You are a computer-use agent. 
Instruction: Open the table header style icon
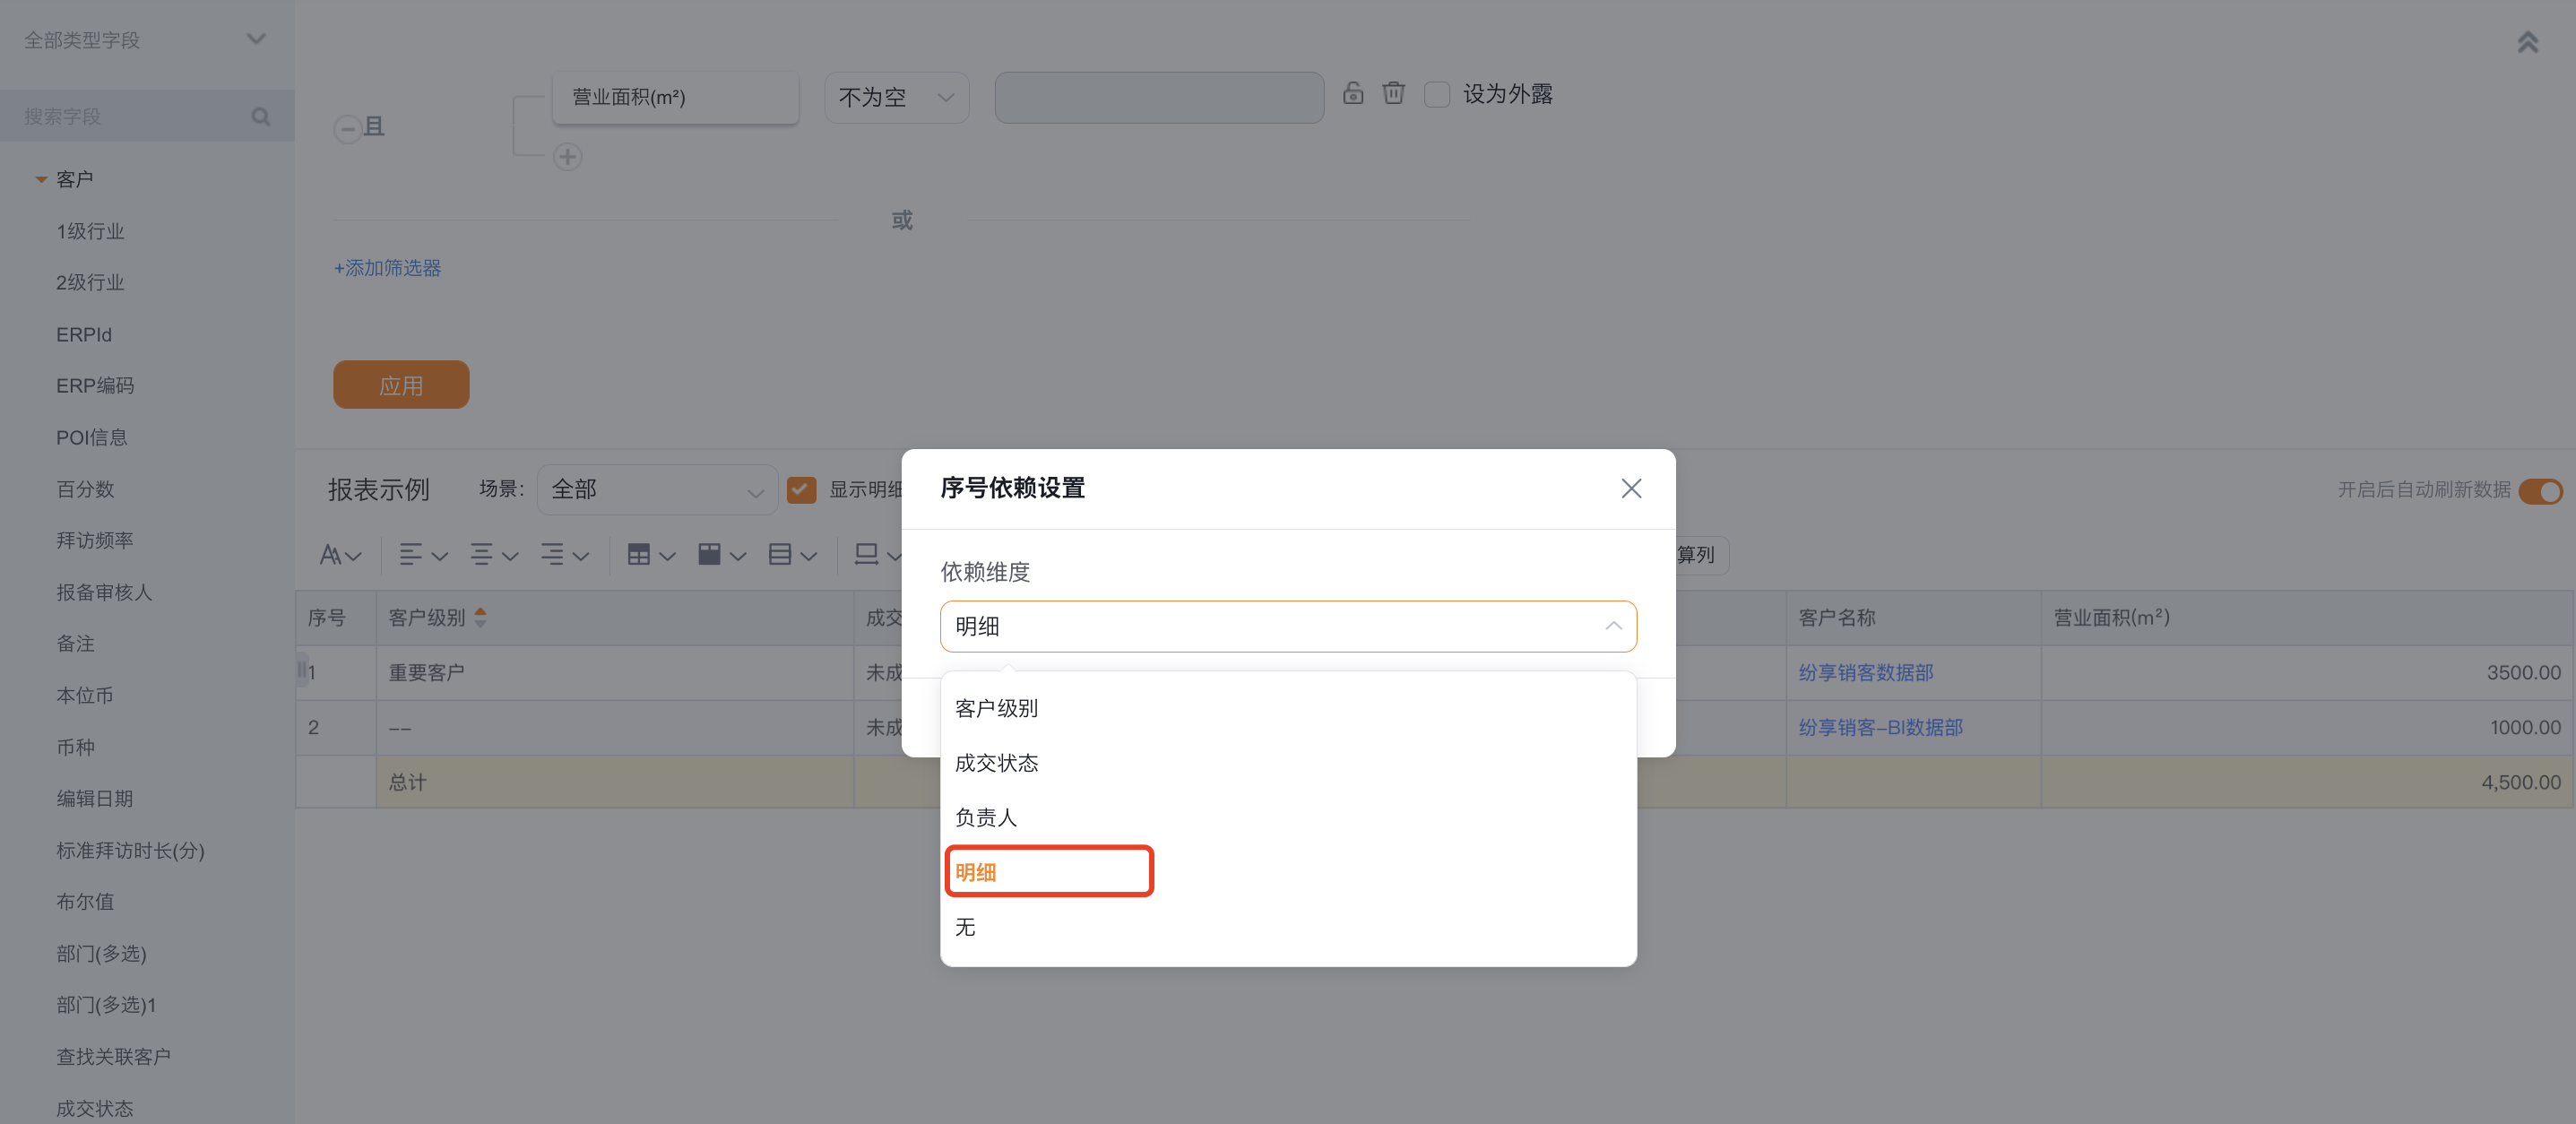(709, 555)
